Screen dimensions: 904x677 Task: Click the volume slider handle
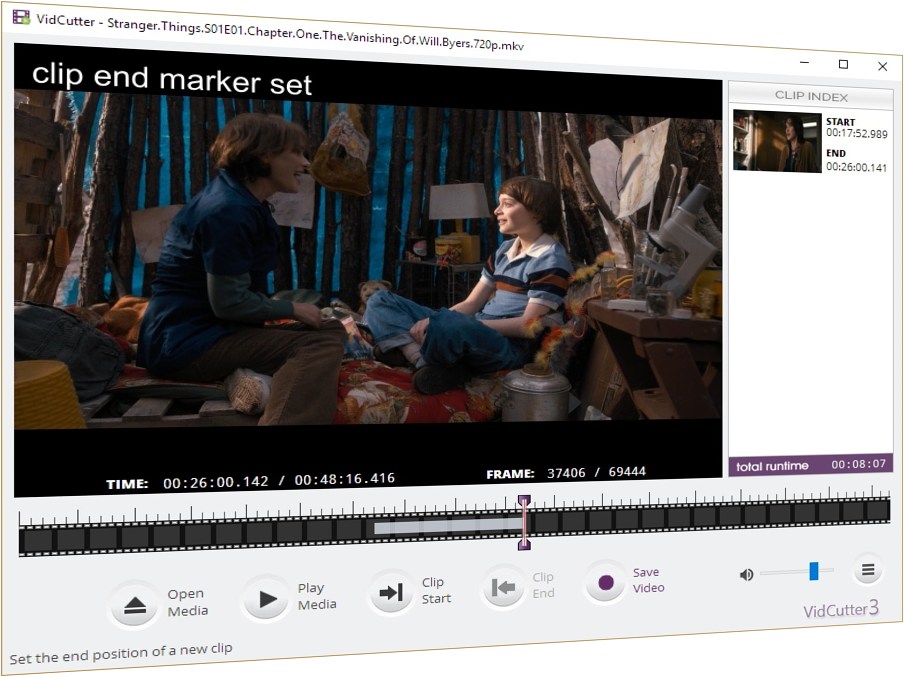point(813,571)
